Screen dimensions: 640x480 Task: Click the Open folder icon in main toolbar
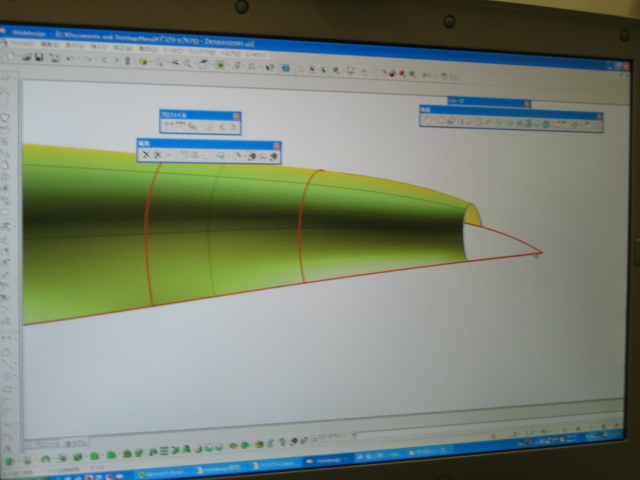[27, 57]
